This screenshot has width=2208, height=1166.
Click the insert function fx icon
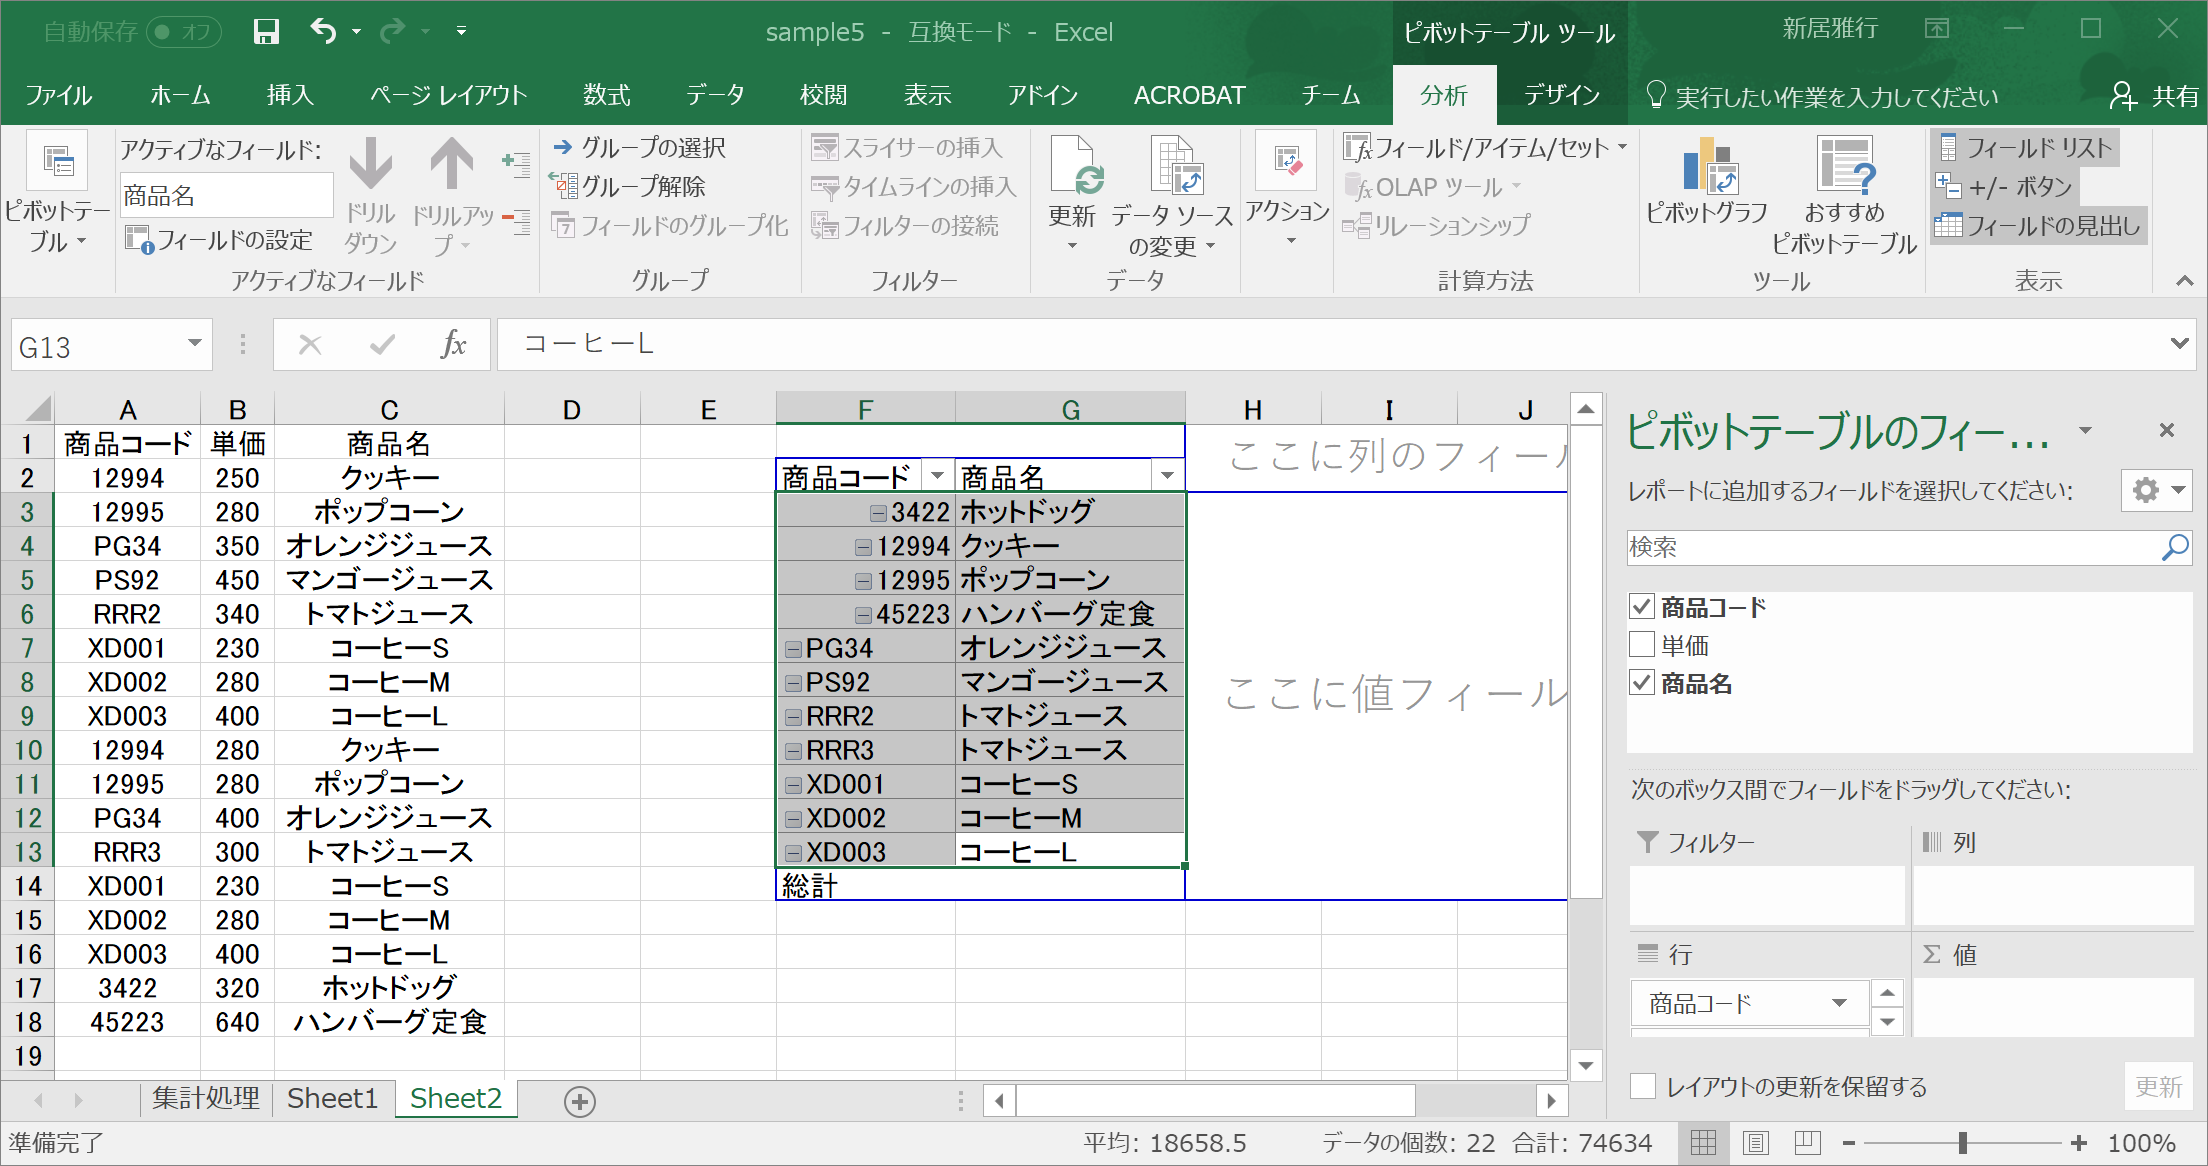pyautogui.click(x=453, y=345)
